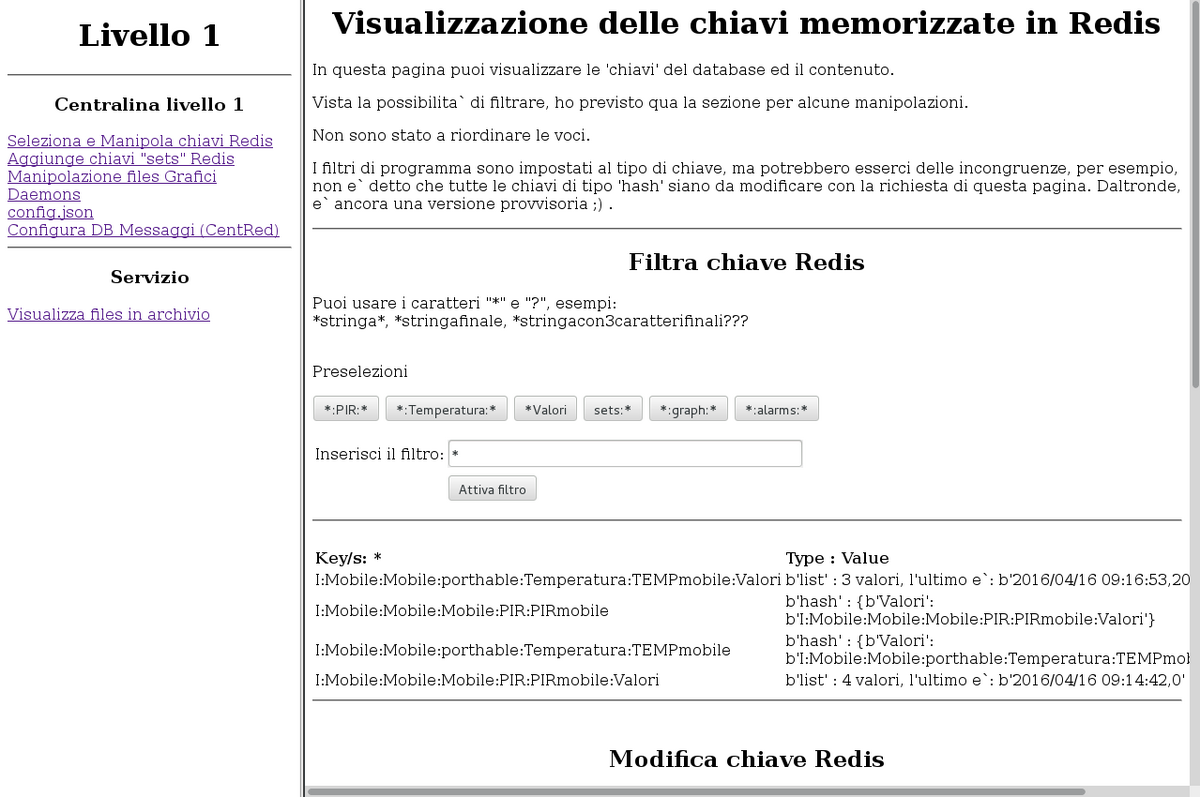Open Configura DB Messaggi (CentRed)
Viewport: 1200px width, 797px height.
click(x=142, y=231)
